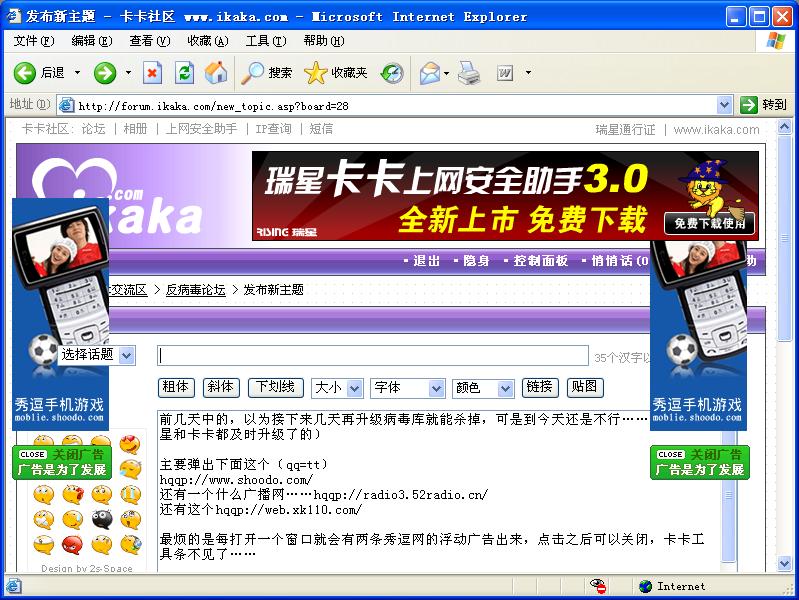Click the 粗体 bold button
Image resolution: width=799 pixels, height=600 pixels.
[x=176, y=387]
